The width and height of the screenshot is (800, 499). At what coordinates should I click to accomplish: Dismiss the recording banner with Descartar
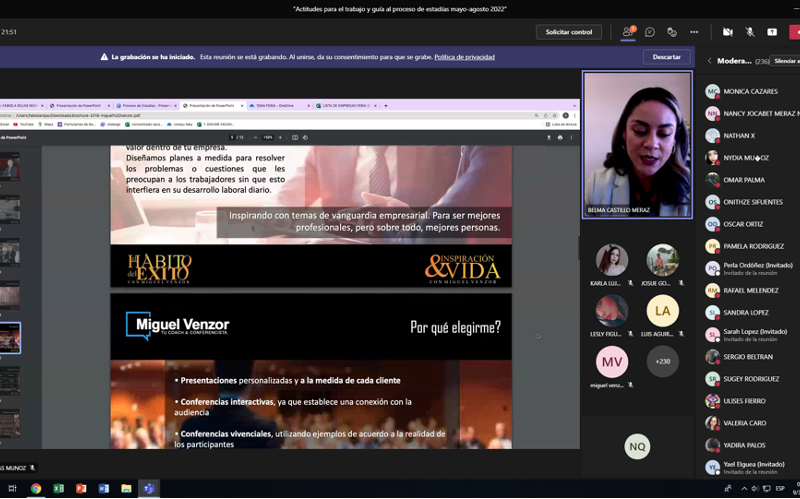click(x=666, y=57)
